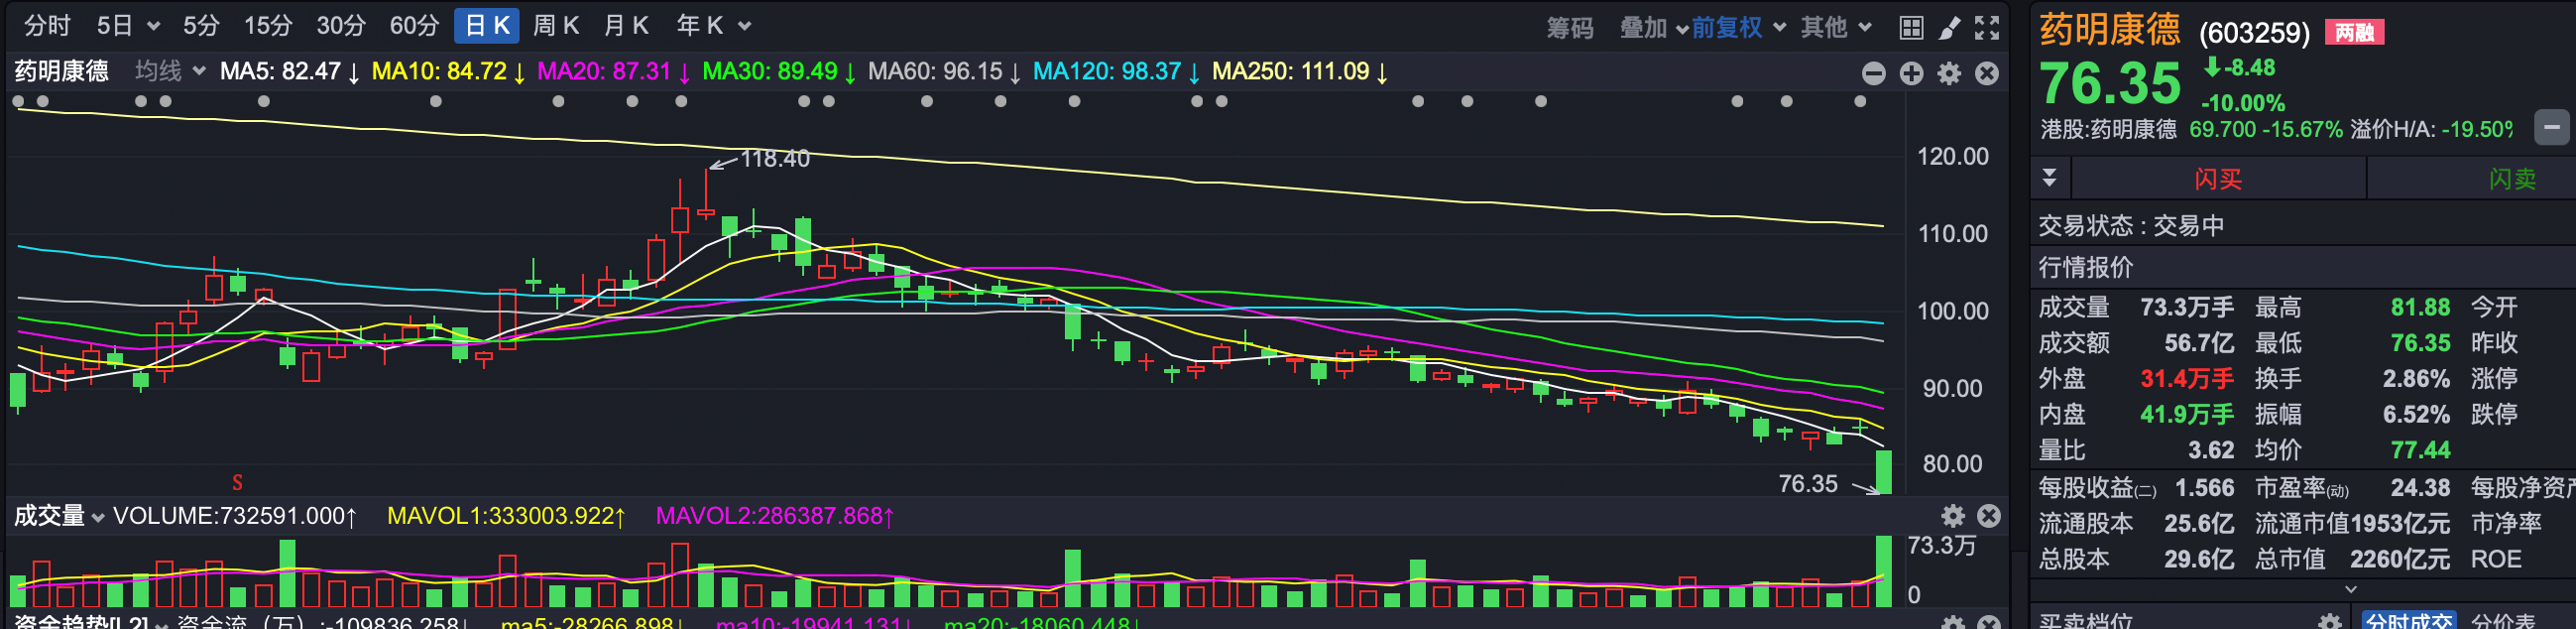Click the MA20: 87.31 indicator label
Viewport: 2576px width, 629px height.
pos(613,72)
